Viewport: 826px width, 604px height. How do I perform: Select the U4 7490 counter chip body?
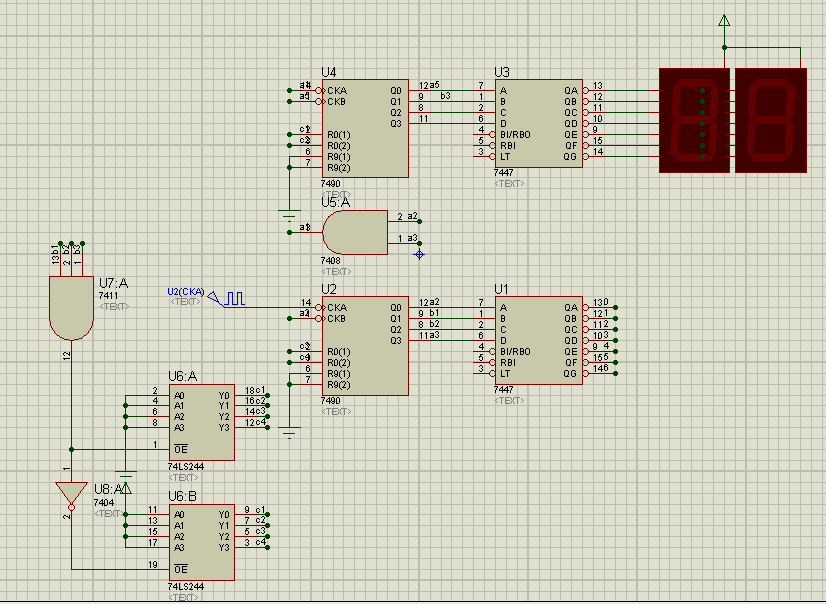pos(365,128)
